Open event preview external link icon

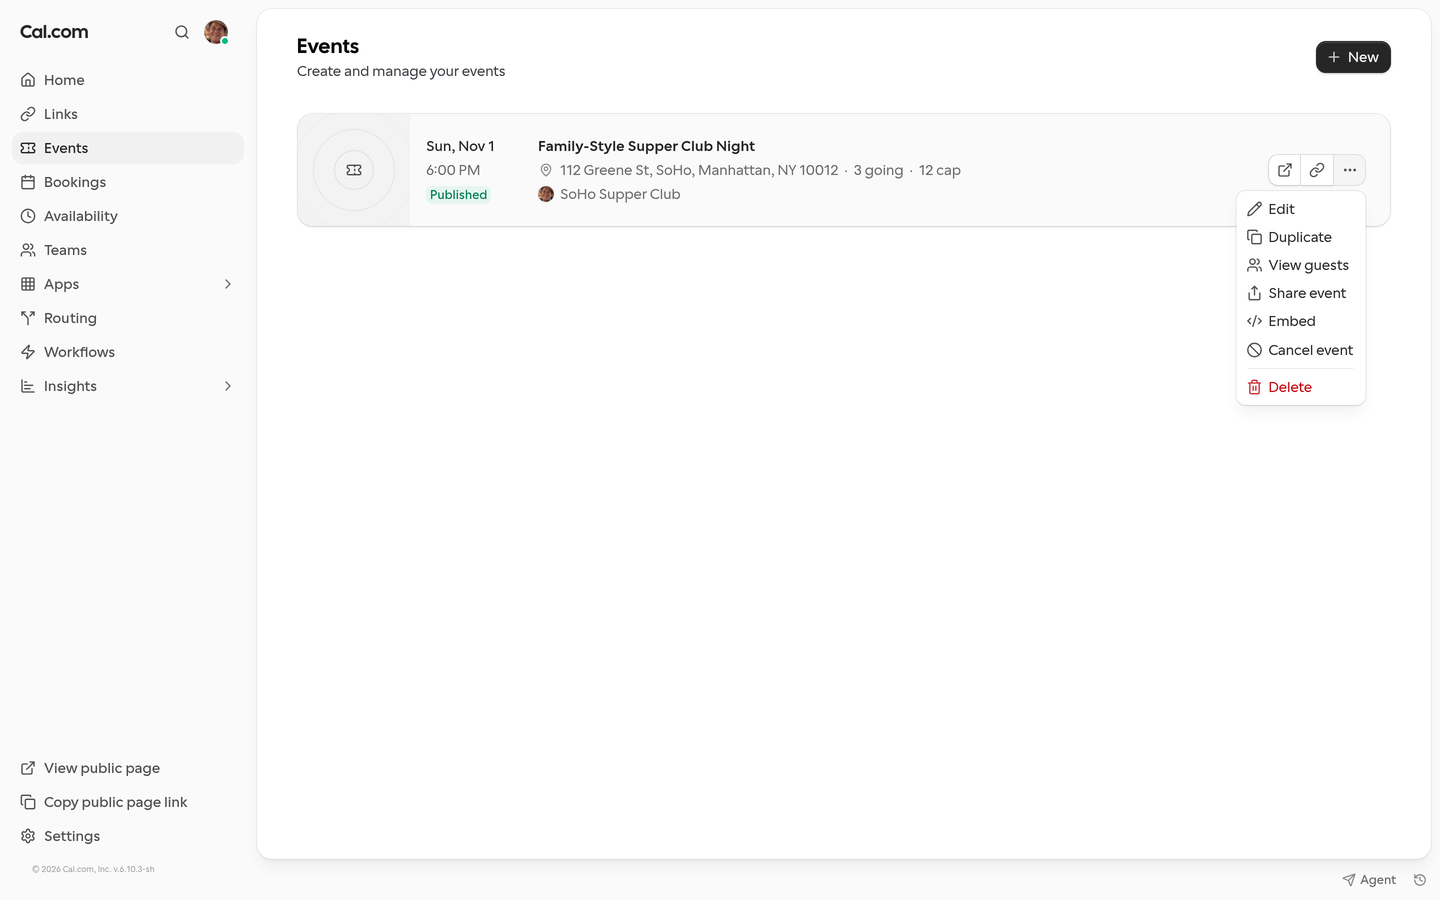point(1285,170)
